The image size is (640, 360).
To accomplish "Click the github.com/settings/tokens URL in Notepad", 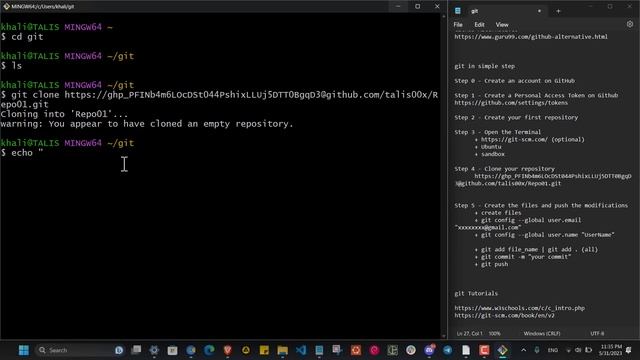I will tap(511, 103).
